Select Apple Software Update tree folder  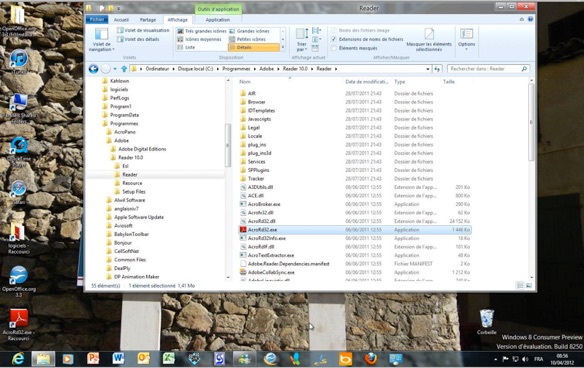(135, 217)
